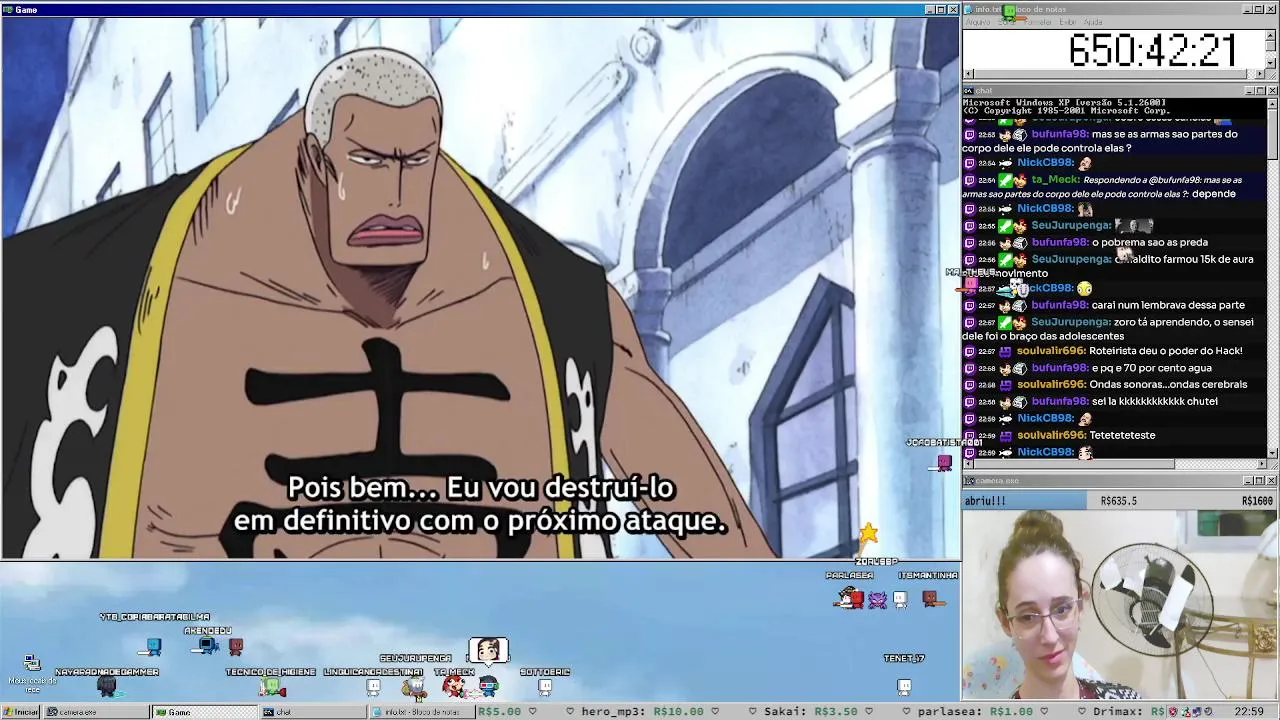Click the chat horizontal scrollbar left arrow
The width and height of the screenshot is (1280, 720).
[968, 464]
